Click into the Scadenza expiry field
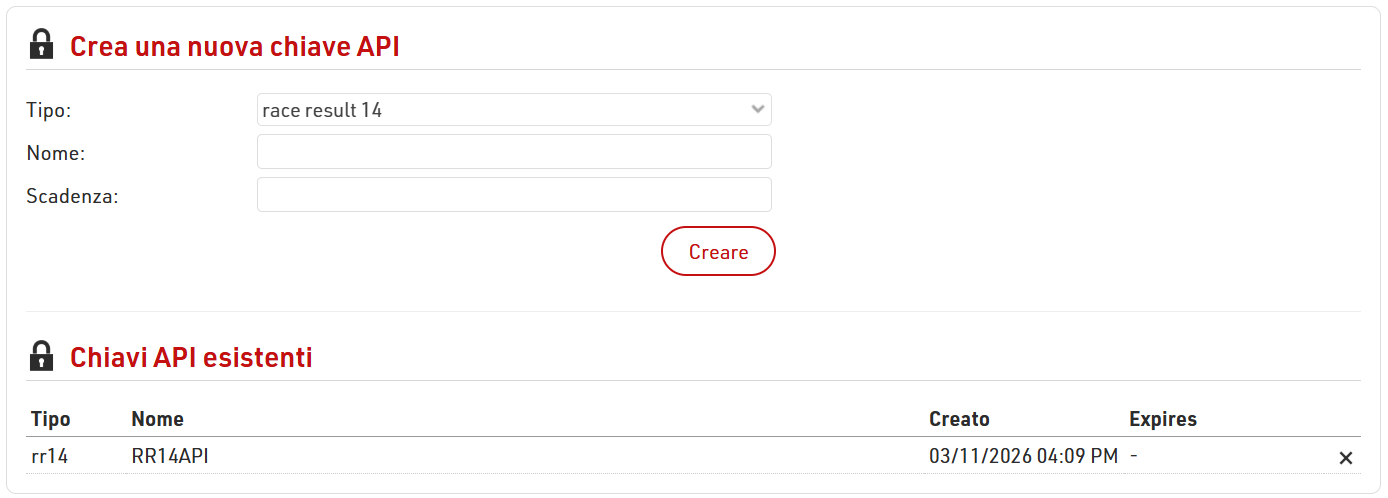The width and height of the screenshot is (1388, 498). point(514,195)
